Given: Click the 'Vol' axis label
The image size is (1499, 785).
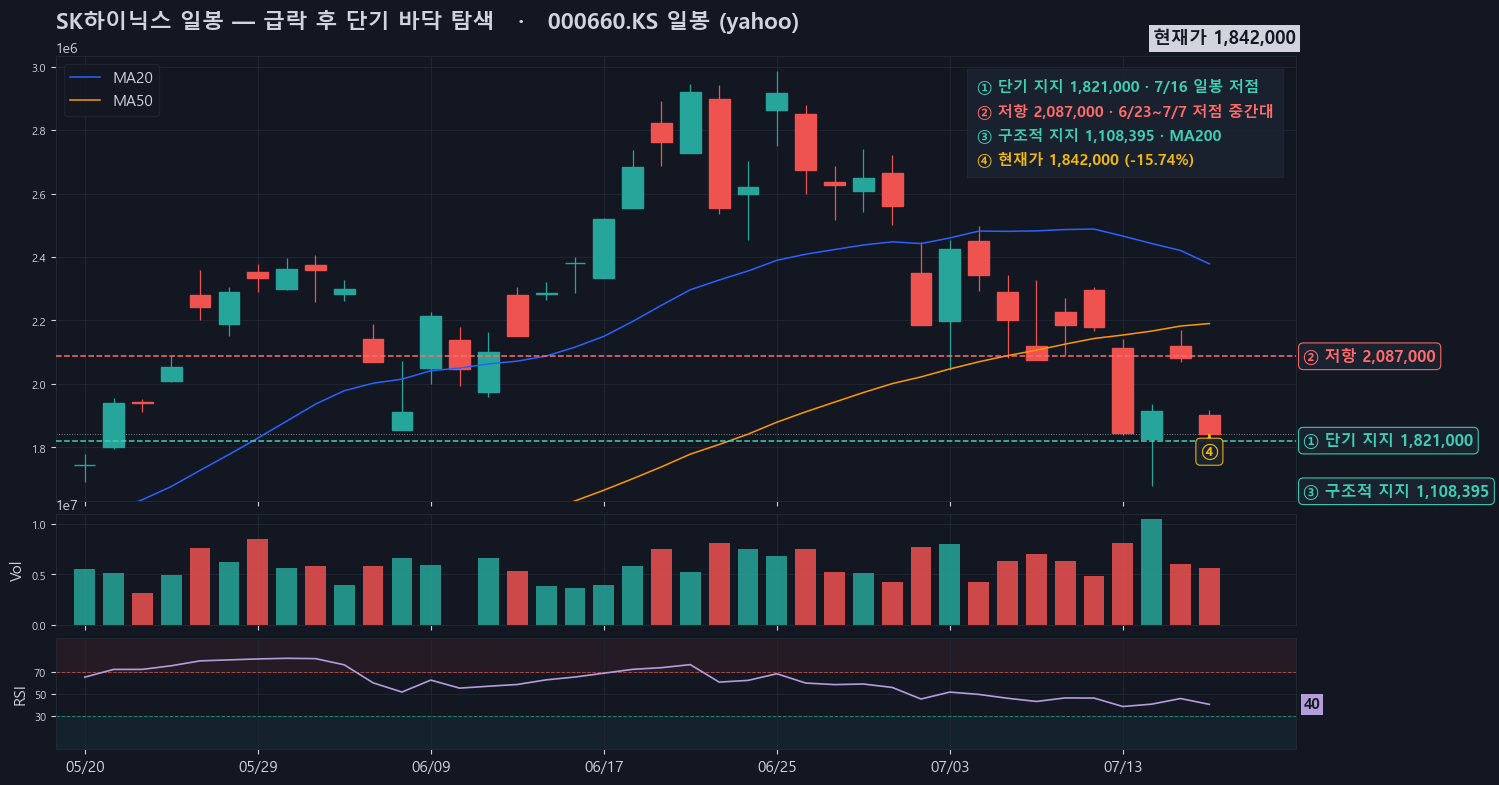Looking at the screenshot, I should [x=15, y=570].
